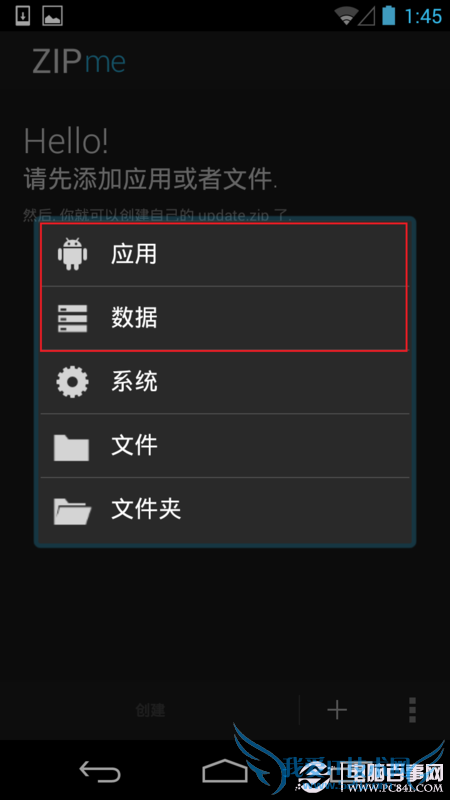Tap the gear icon for 系统

(x=72, y=381)
